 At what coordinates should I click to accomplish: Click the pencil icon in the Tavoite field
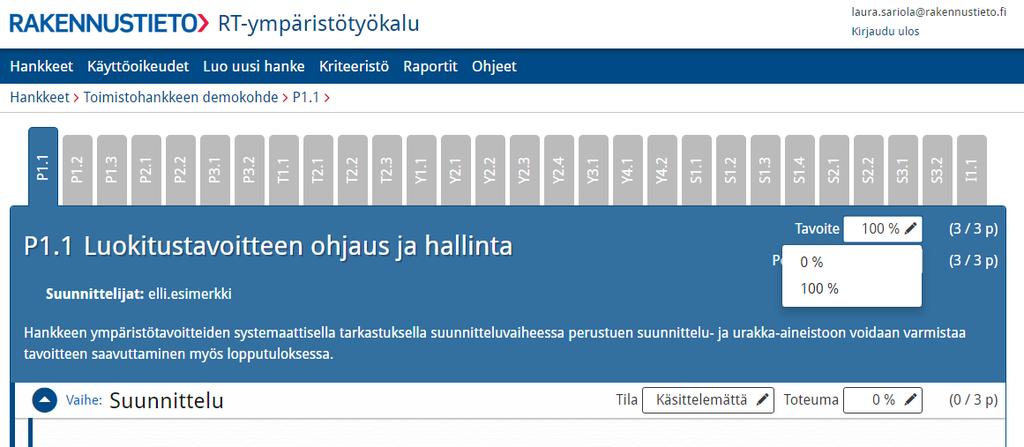tap(911, 229)
